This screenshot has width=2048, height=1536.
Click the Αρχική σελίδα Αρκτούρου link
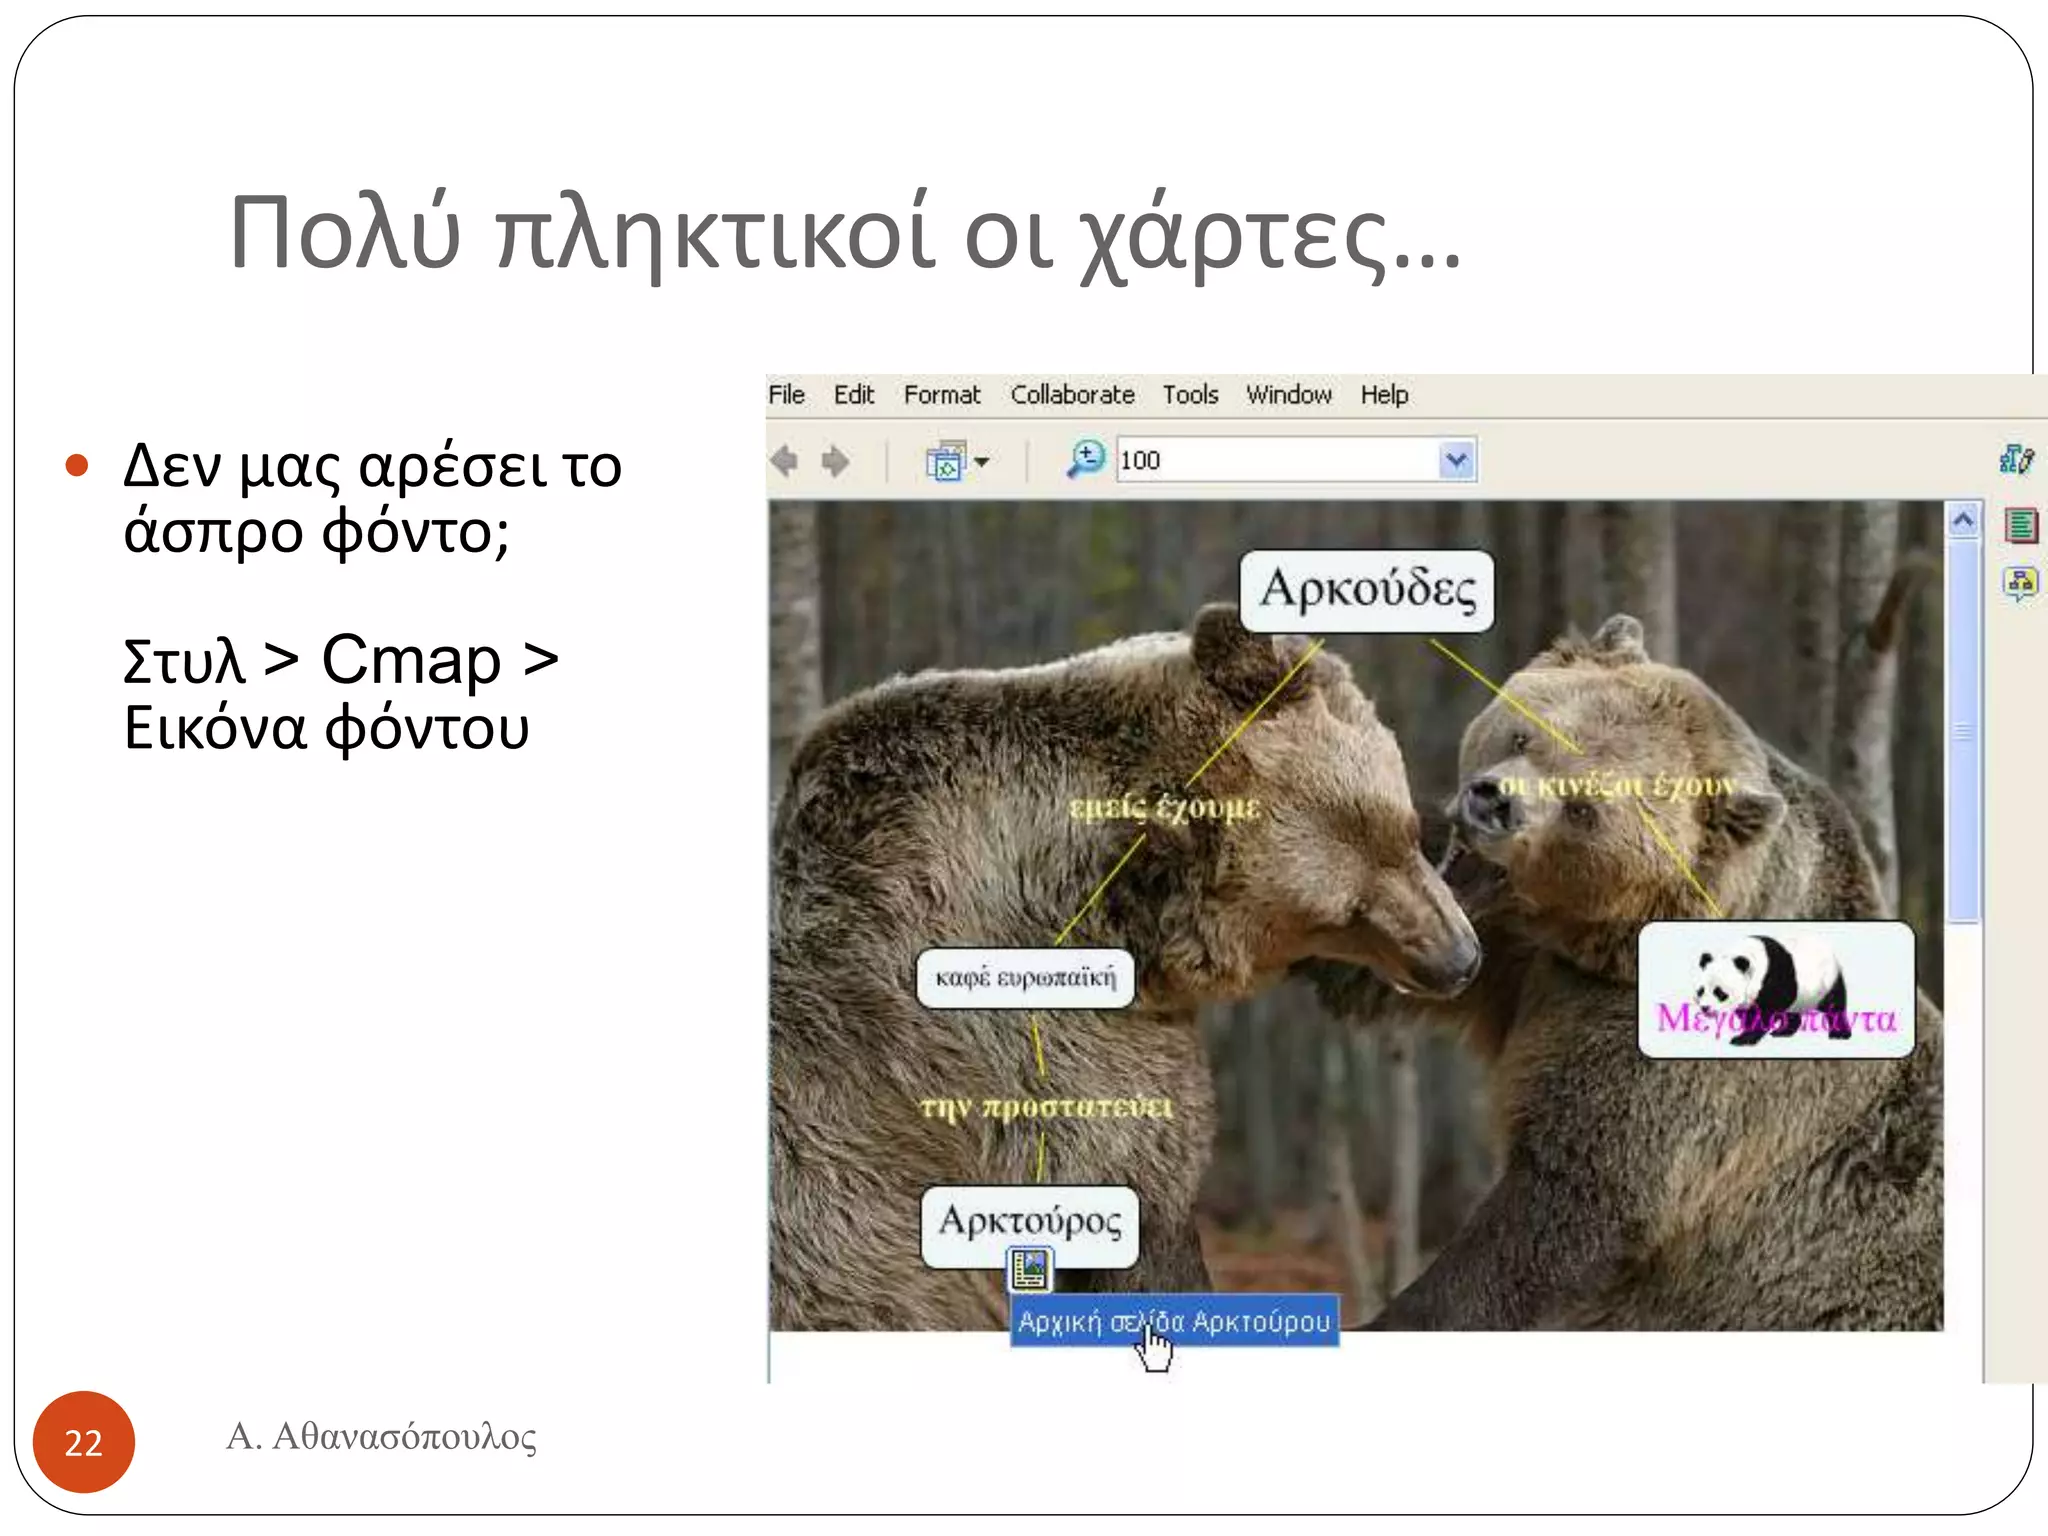(1173, 1321)
